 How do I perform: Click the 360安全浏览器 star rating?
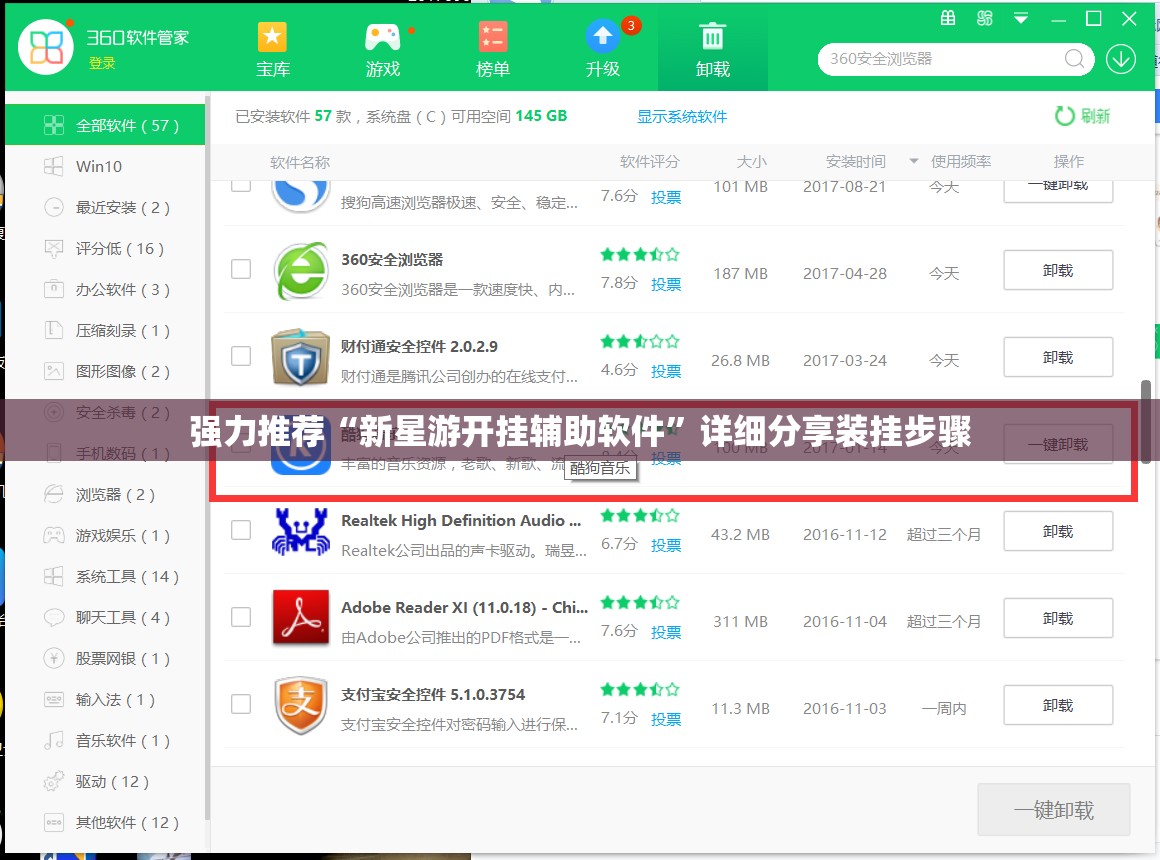click(640, 255)
